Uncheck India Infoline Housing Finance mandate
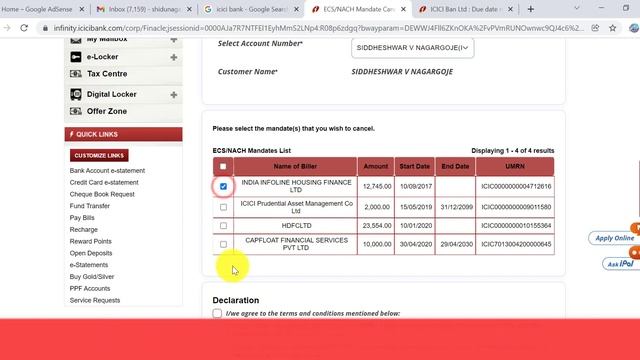This screenshot has width=640, height=360. coord(223,187)
